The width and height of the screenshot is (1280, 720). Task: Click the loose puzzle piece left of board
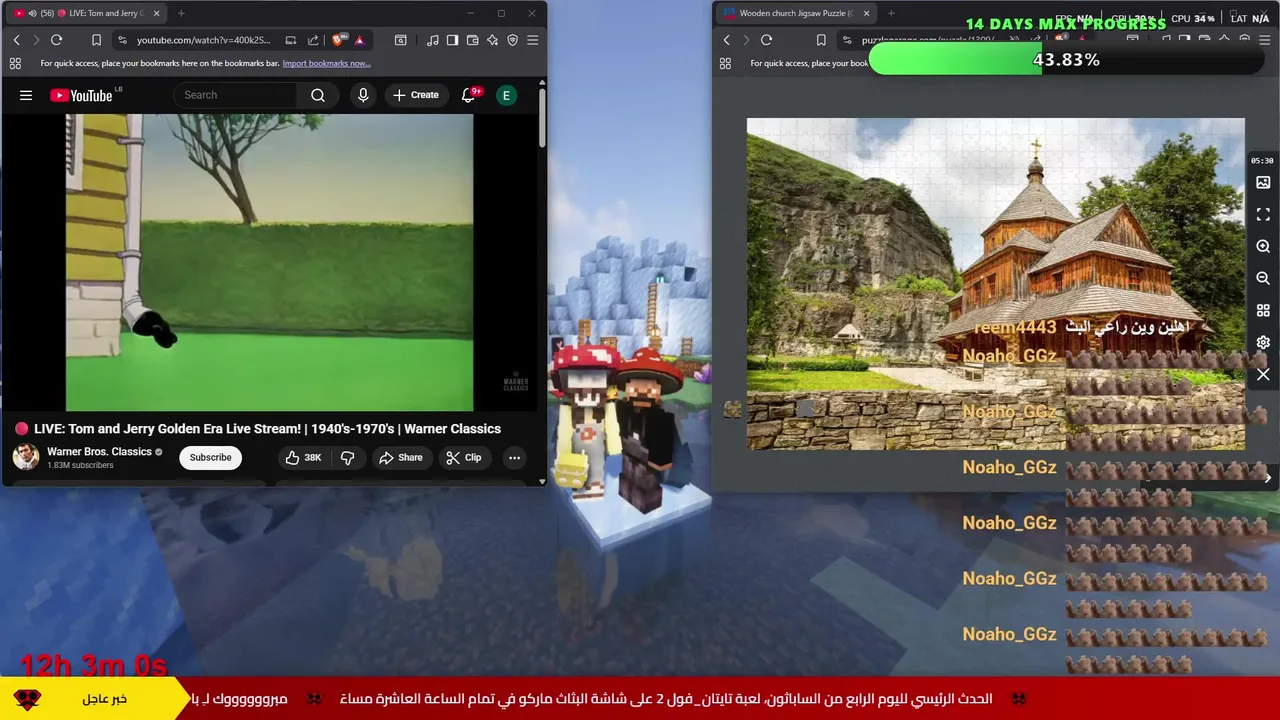[x=732, y=409]
